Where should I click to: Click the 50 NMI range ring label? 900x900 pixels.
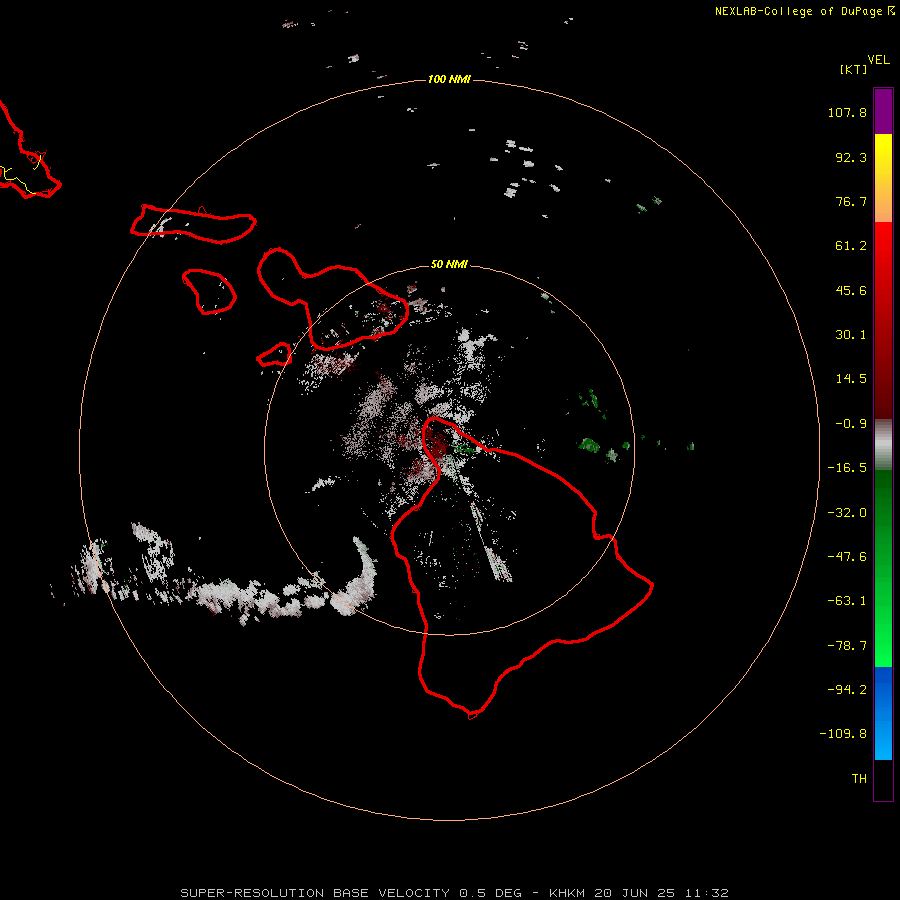pyautogui.click(x=449, y=264)
